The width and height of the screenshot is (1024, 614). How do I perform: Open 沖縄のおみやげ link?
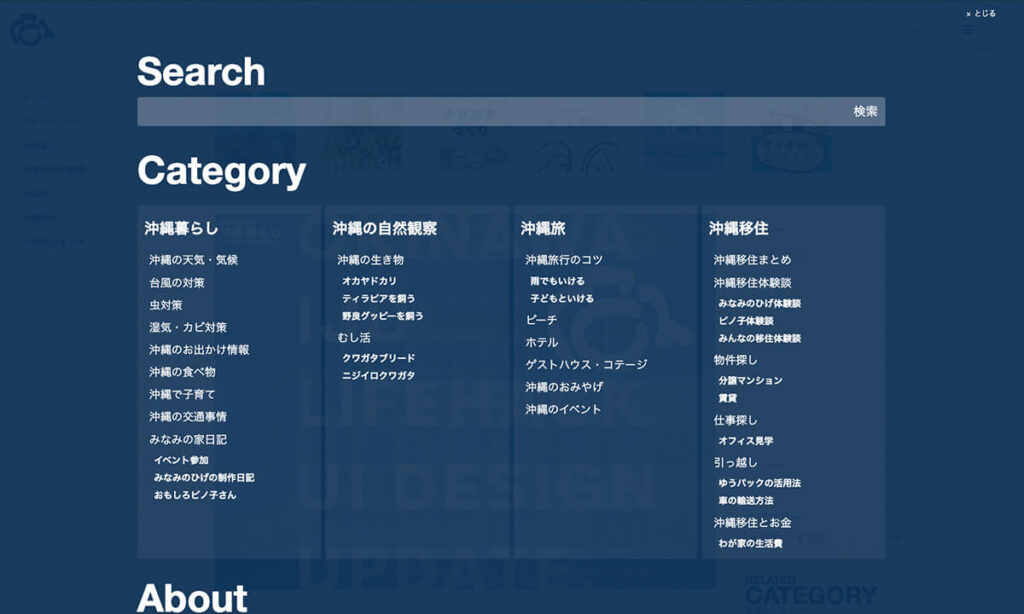click(564, 387)
